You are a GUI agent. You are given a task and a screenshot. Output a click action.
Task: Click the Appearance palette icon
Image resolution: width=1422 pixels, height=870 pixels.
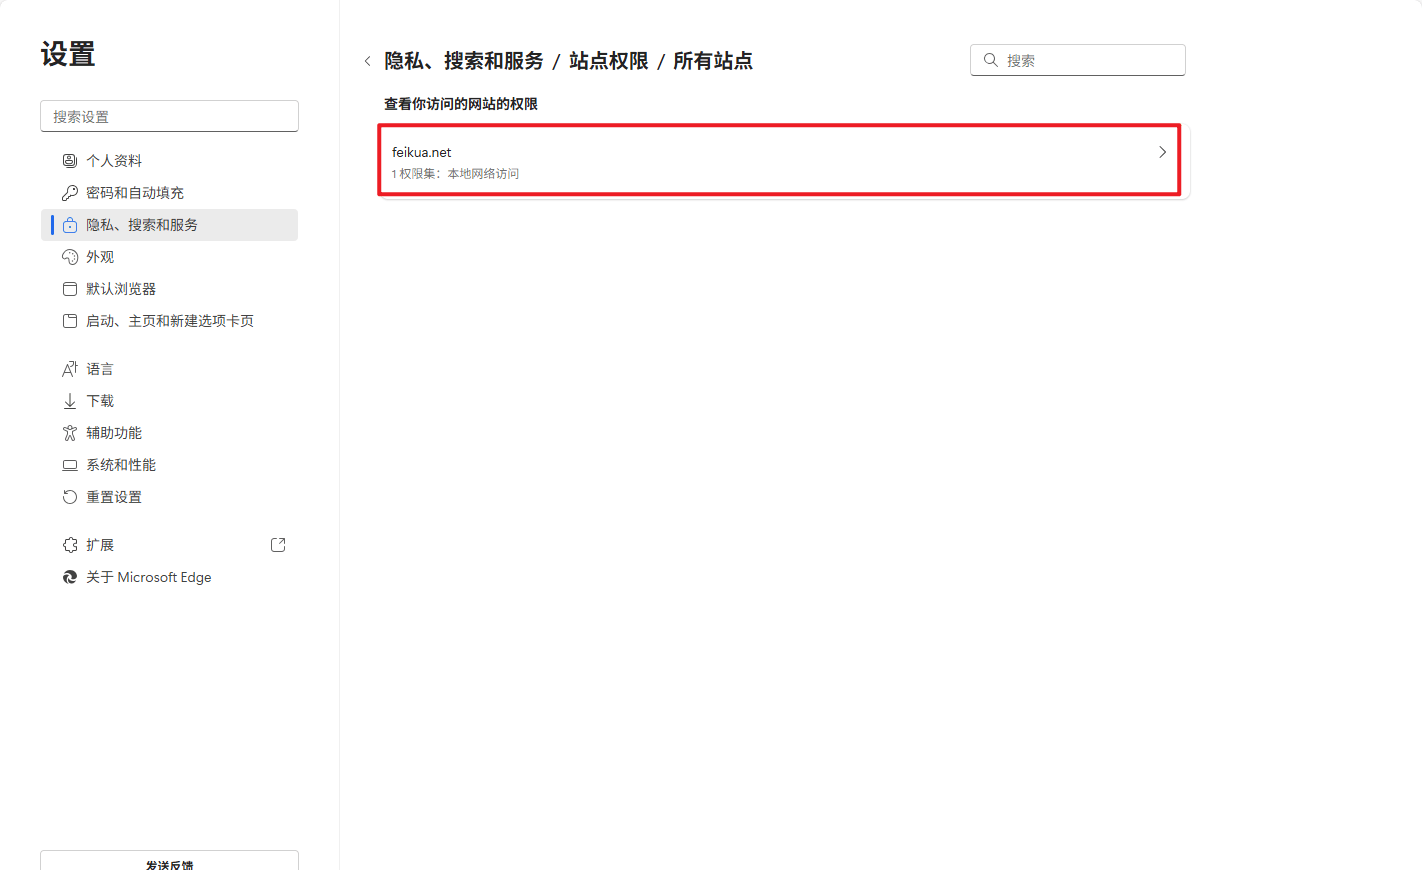tap(70, 257)
